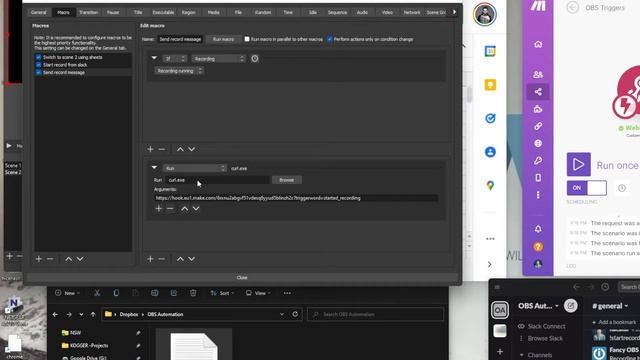Open the scheduling clock icon next to the ON switch
The height and width of the screenshot is (360, 640).
[622, 188]
